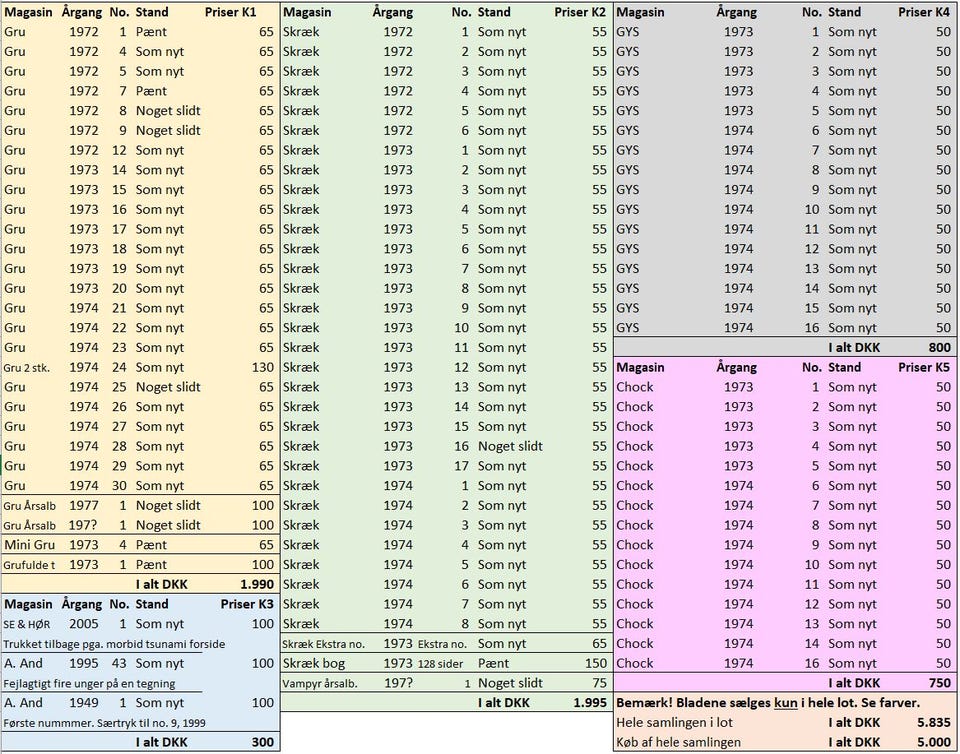
Task: Click 'Noget slidt' in Gru 1972 no. 8 row
Action: (x=168, y=111)
